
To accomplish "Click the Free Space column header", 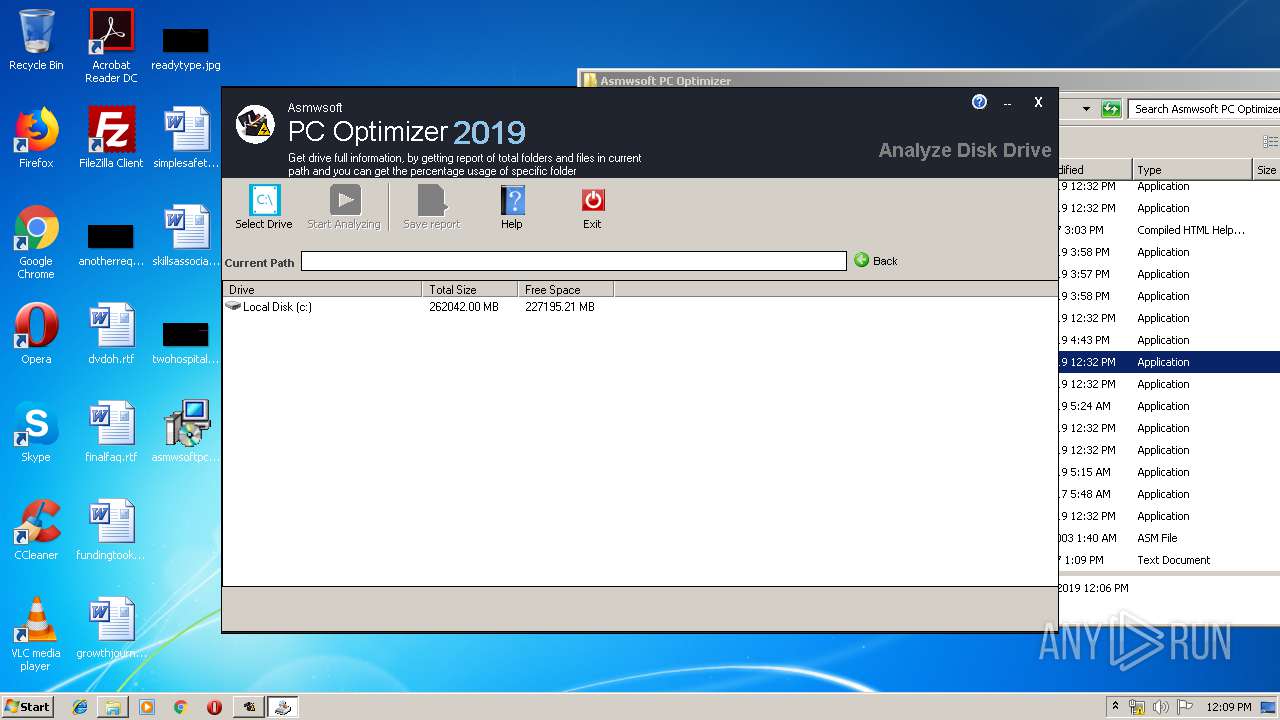I will [x=566, y=290].
